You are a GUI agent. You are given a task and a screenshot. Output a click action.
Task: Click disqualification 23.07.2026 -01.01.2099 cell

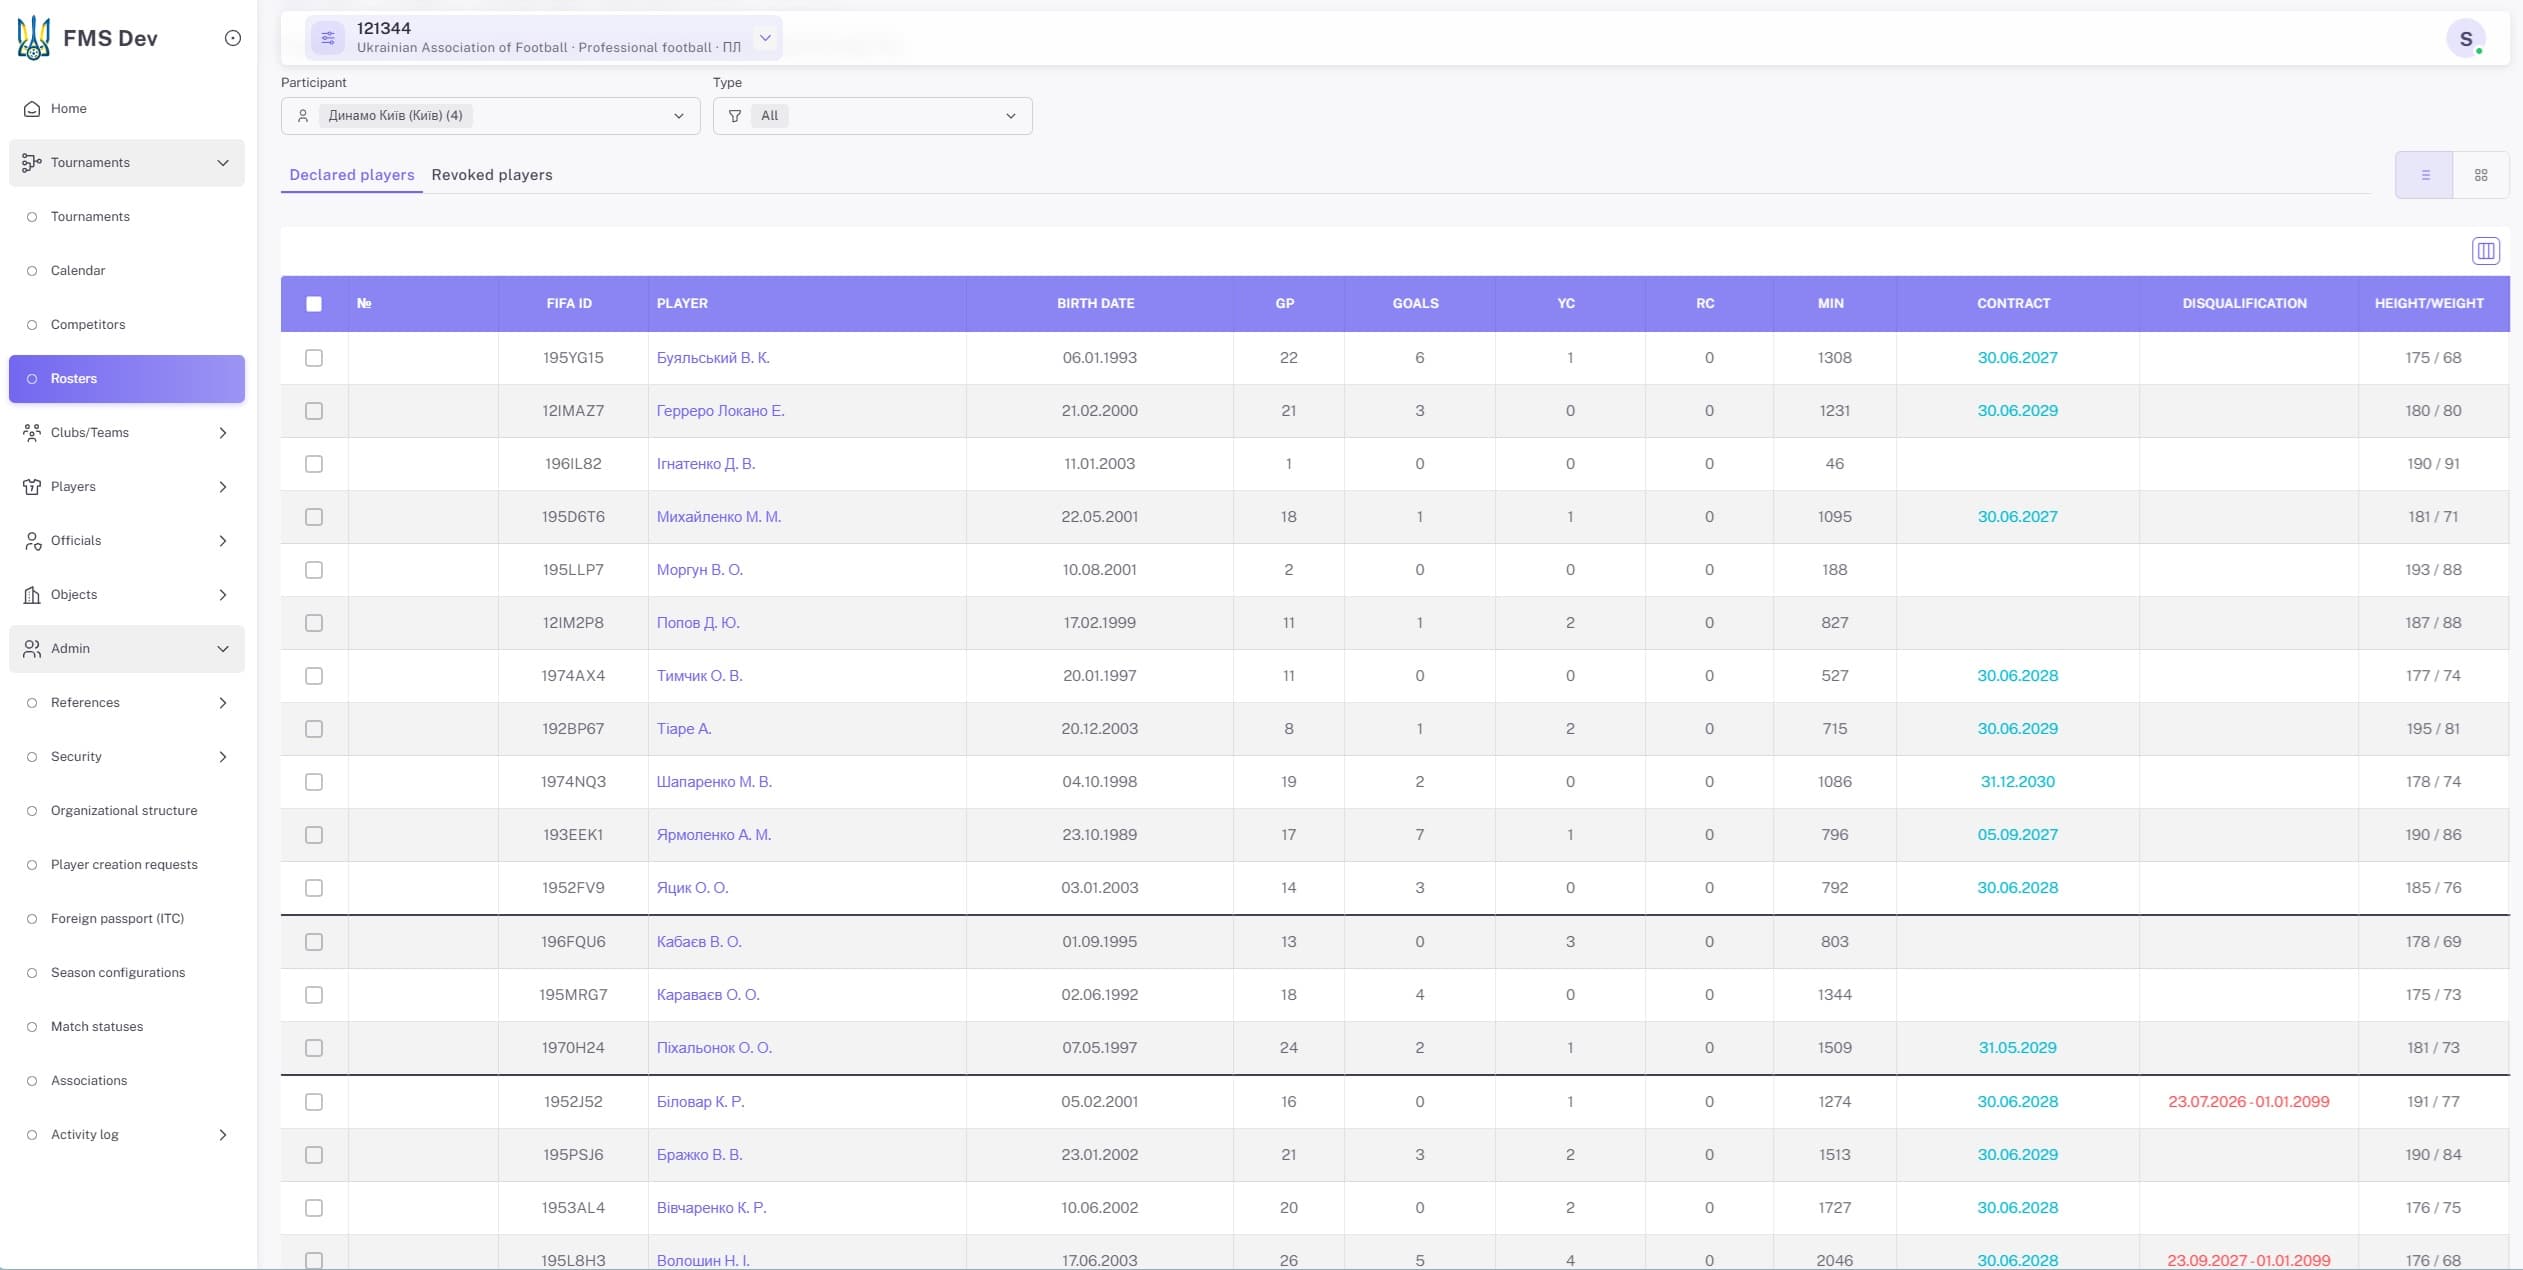point(2248,1102)
